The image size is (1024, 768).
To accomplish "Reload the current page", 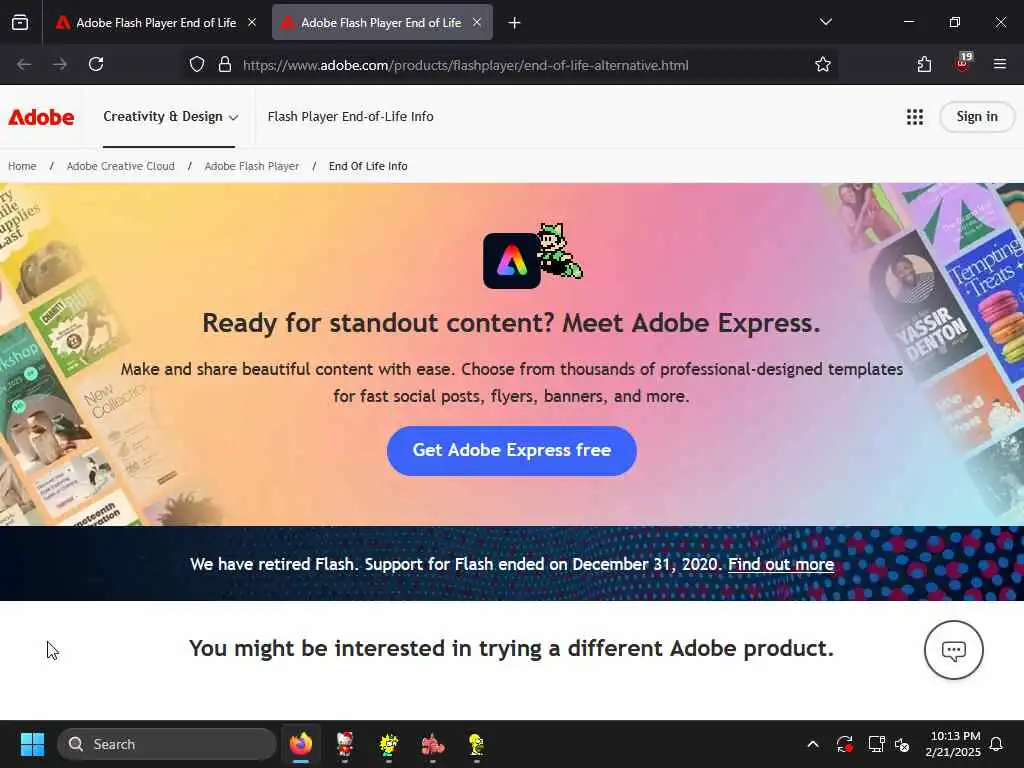I will (x=96, y=64).
